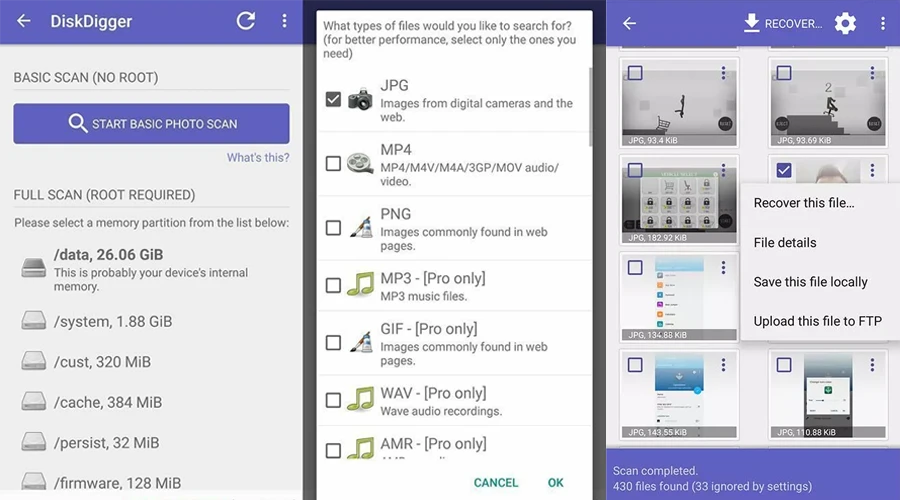Check the PNG file type checkbox

tap(333, 228)
